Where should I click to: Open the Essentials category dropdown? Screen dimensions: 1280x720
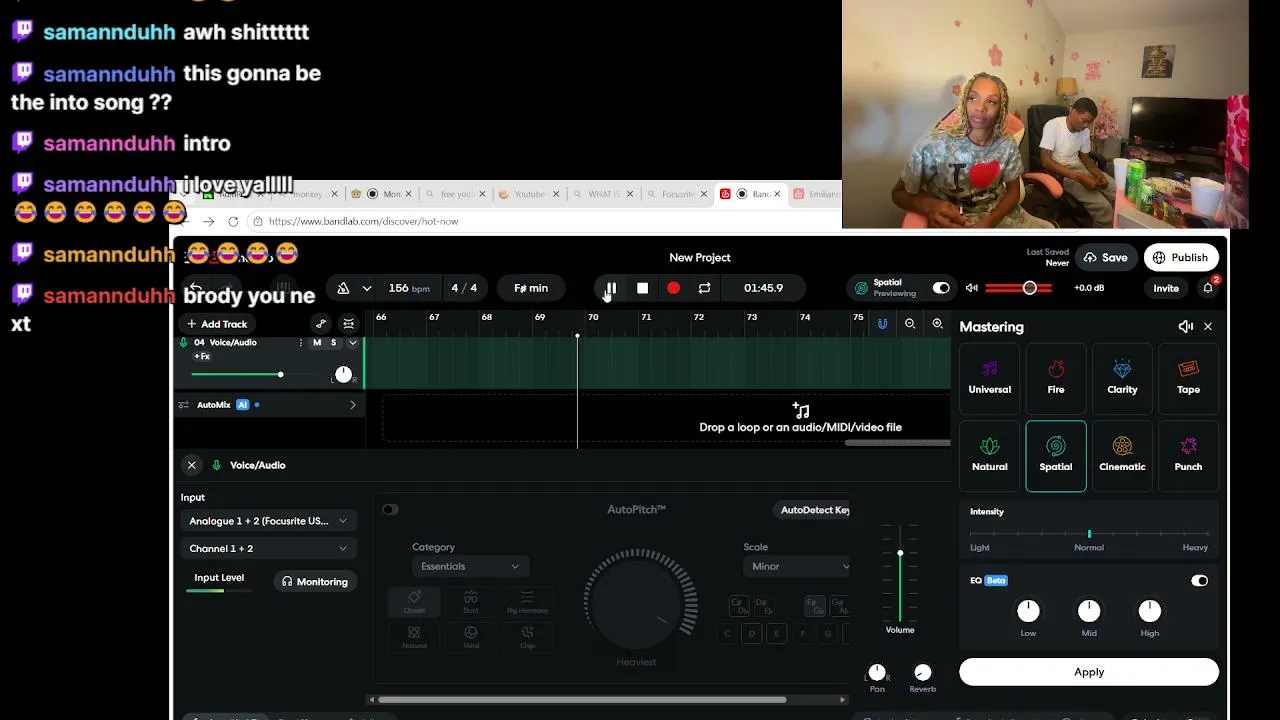(x=470, y=566)
